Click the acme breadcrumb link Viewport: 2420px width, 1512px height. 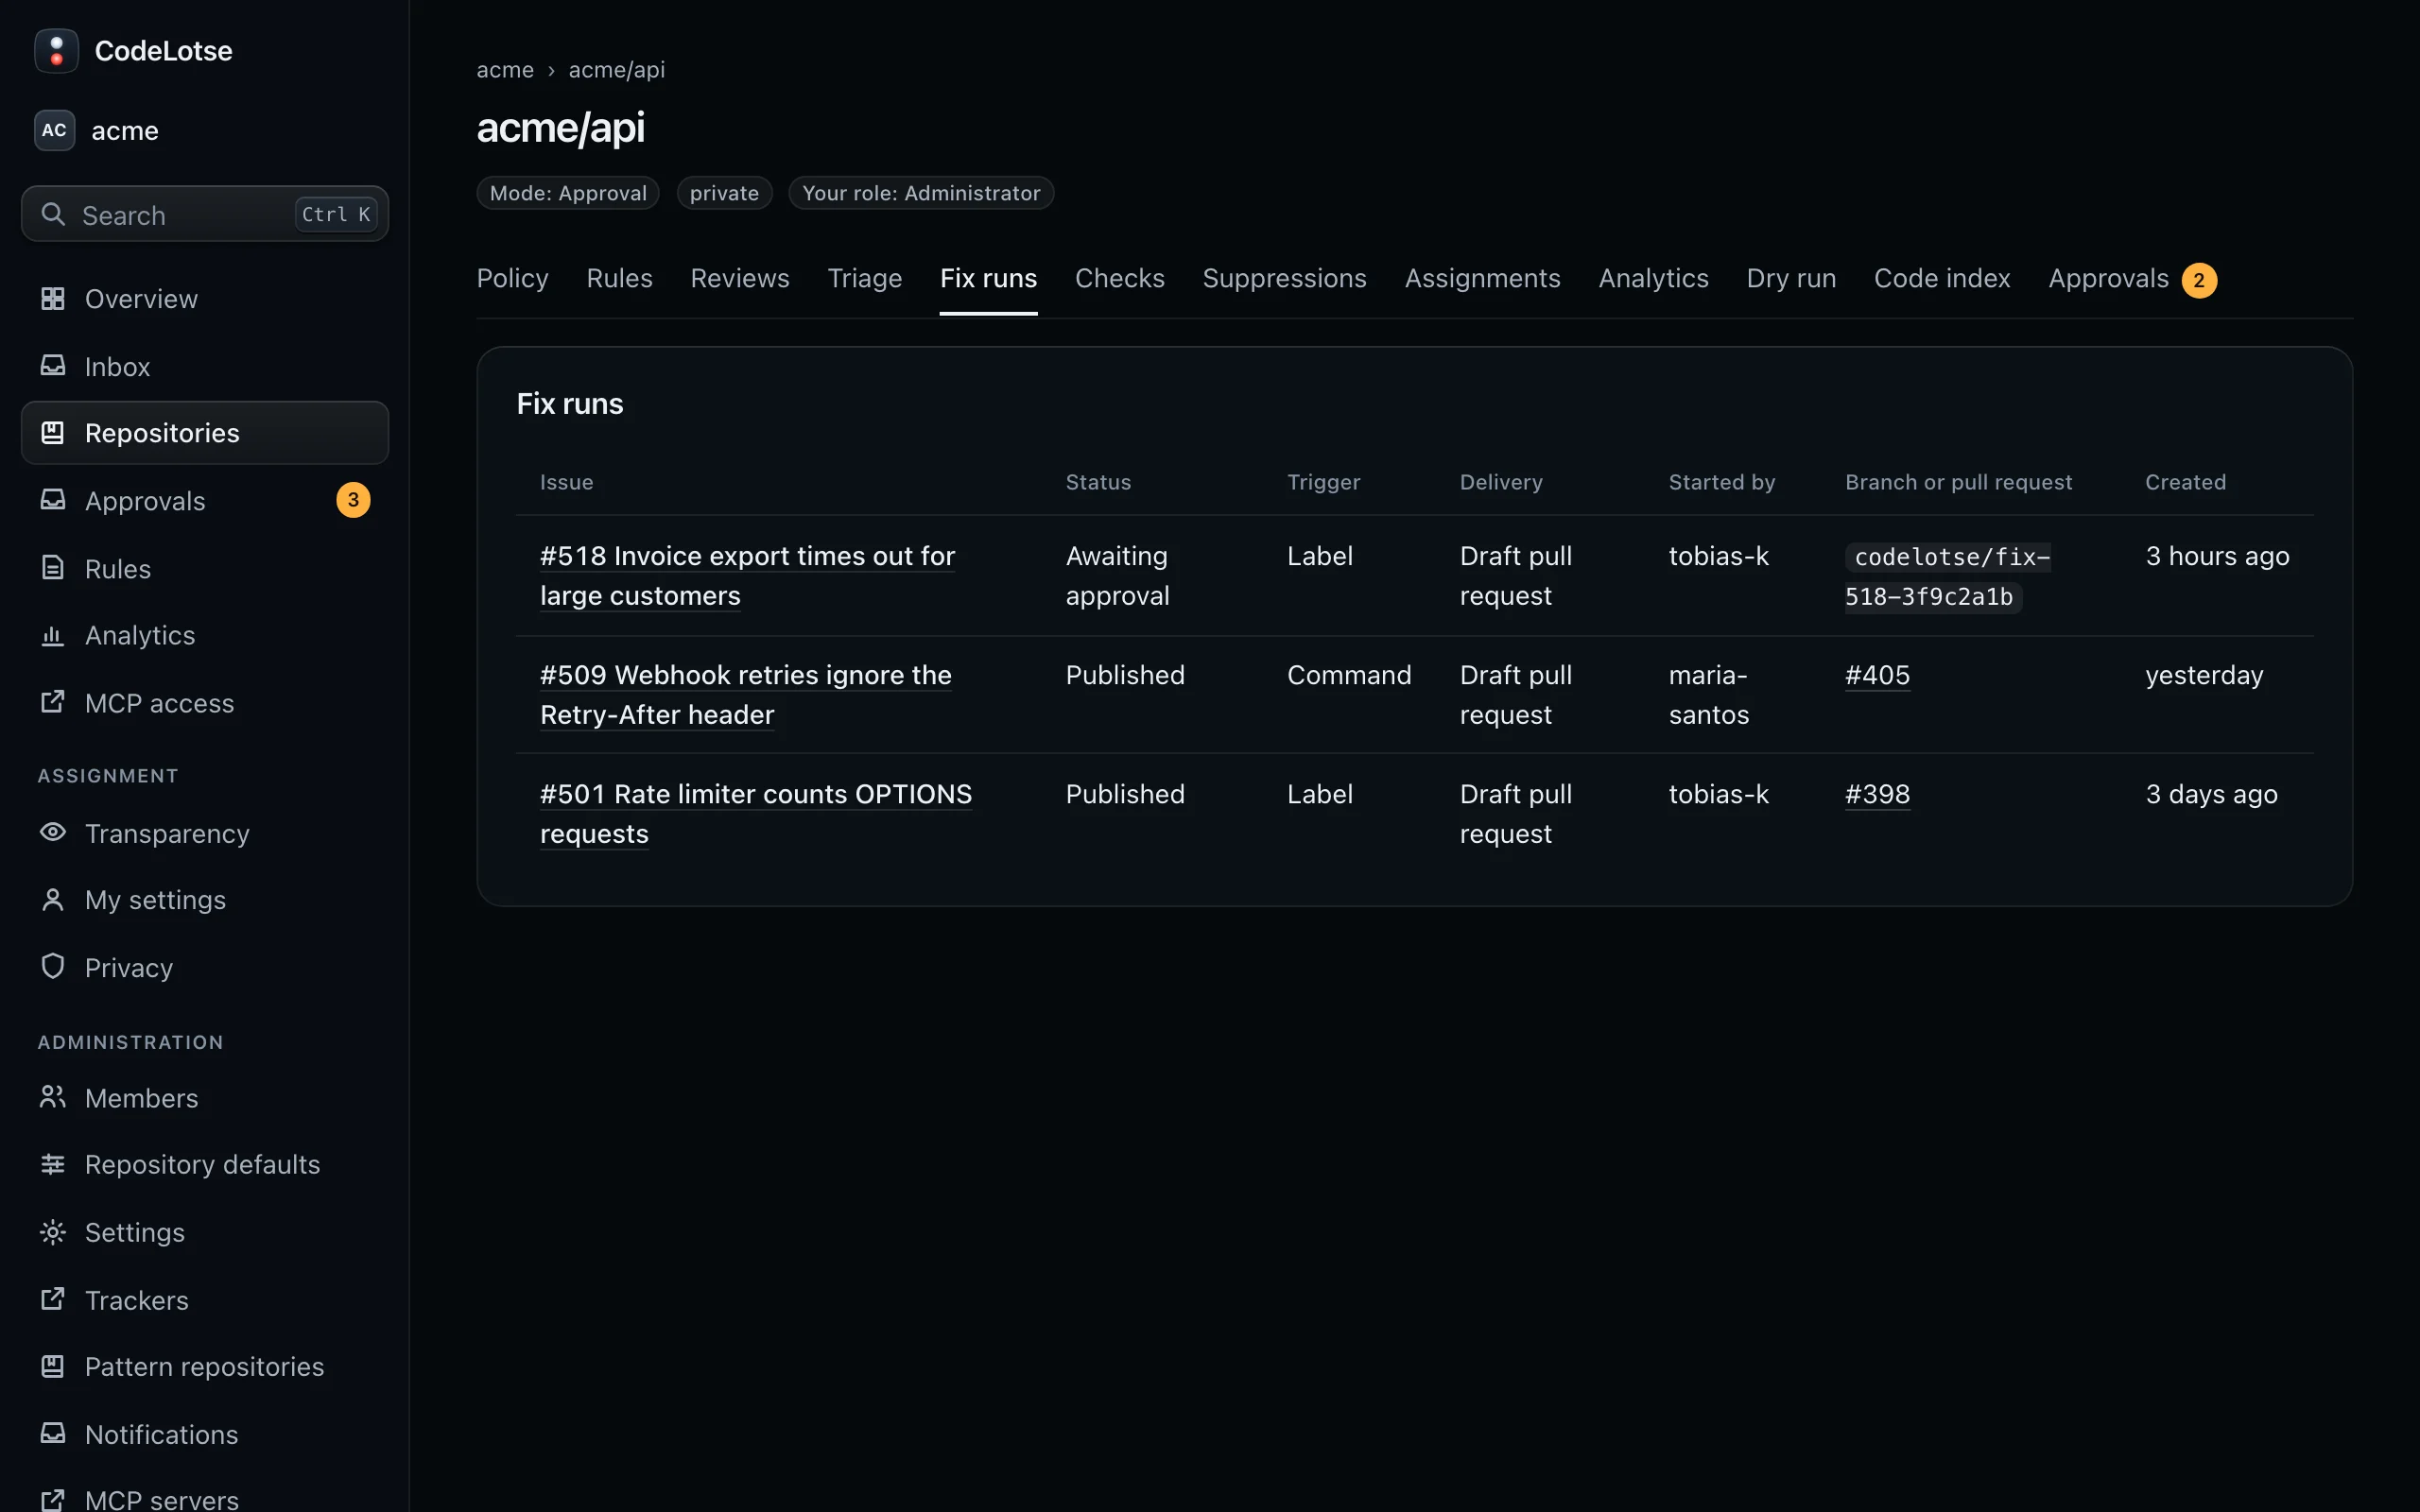click(x=505, y=70)
